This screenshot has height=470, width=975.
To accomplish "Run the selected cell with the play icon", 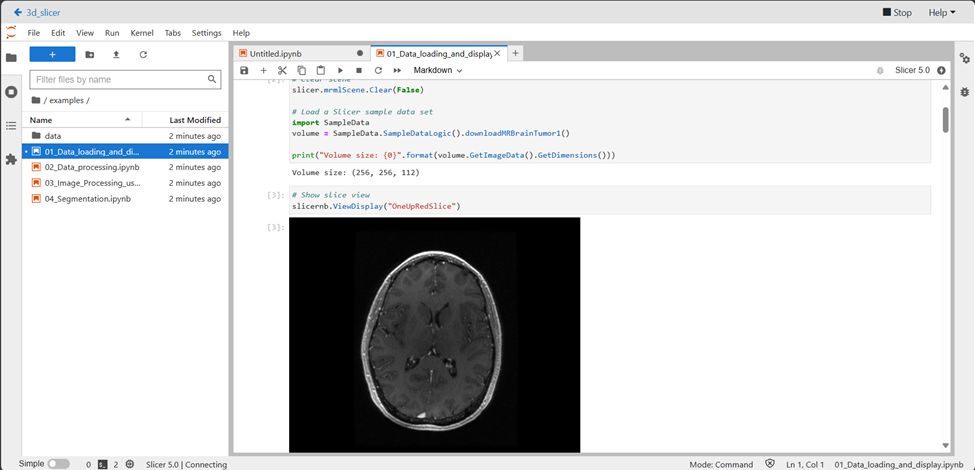I will coord(340,70).
